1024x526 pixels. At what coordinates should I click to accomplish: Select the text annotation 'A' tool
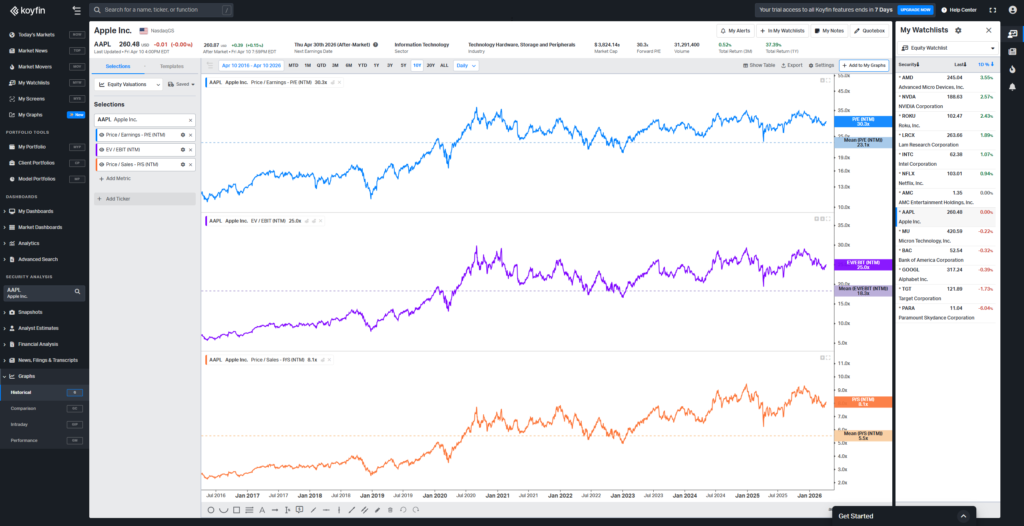coord(262,510)
